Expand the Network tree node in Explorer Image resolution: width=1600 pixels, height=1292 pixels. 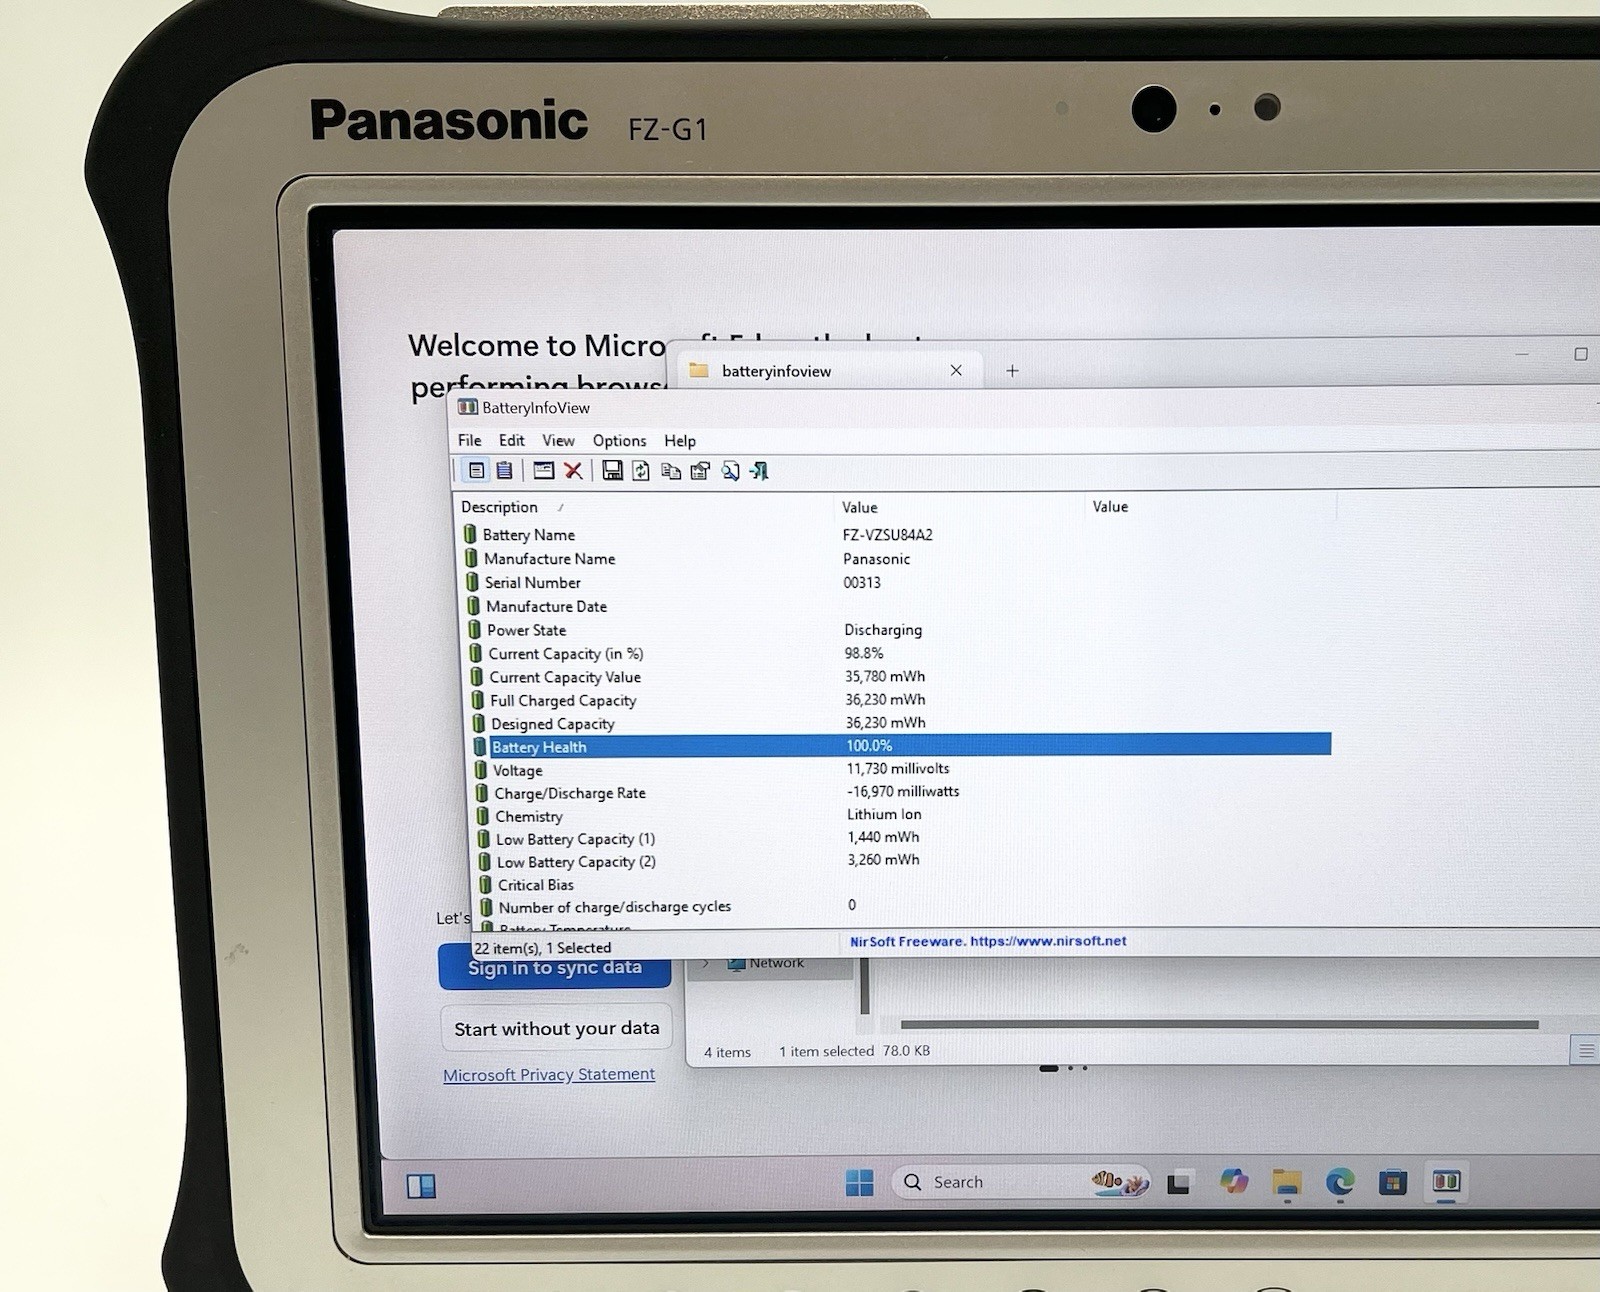point(706,964)
